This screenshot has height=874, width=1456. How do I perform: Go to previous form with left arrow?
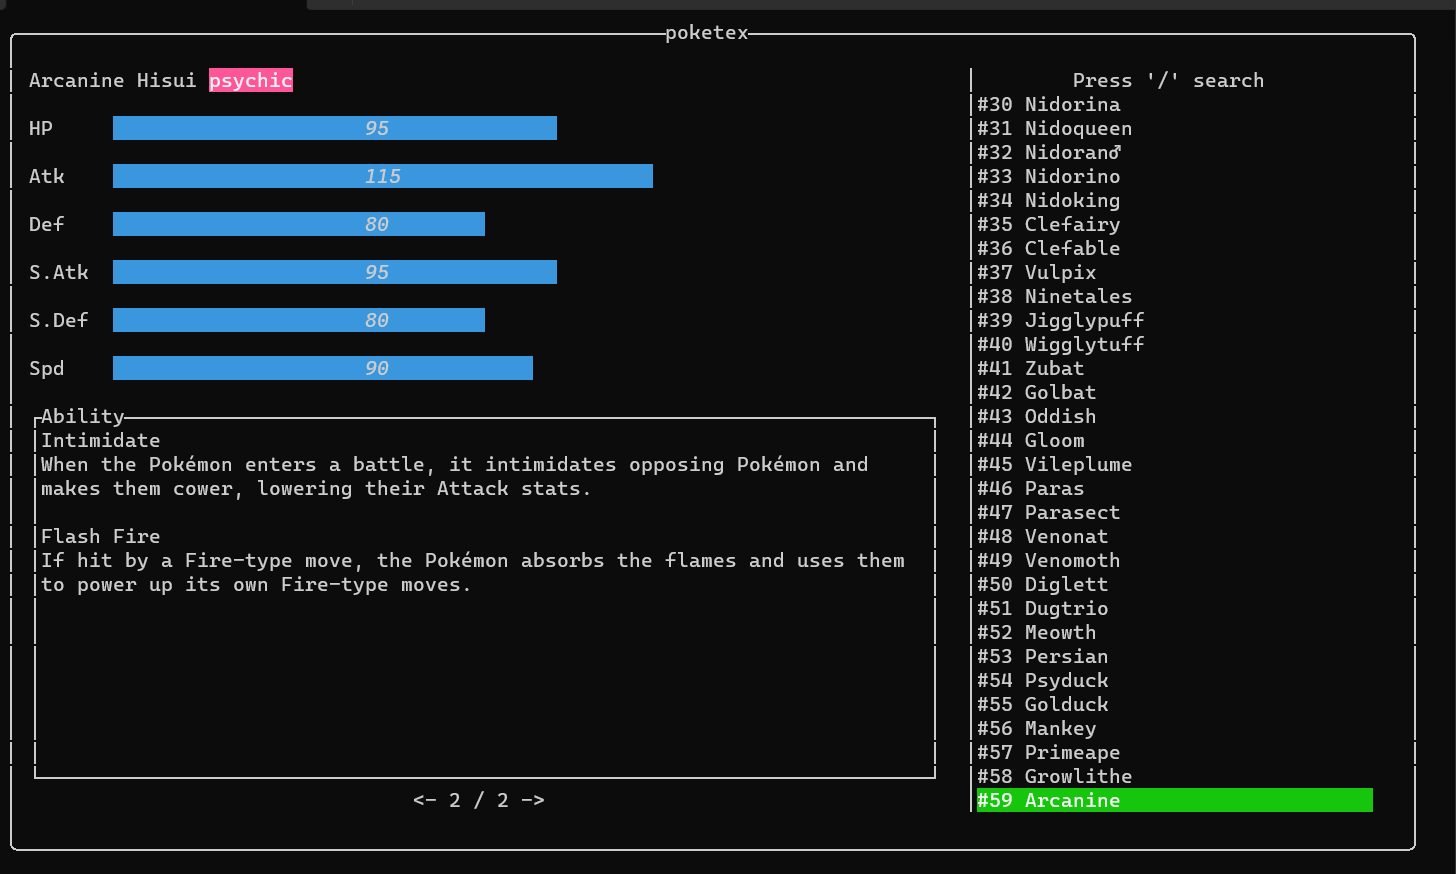click(x=424, y=800)
